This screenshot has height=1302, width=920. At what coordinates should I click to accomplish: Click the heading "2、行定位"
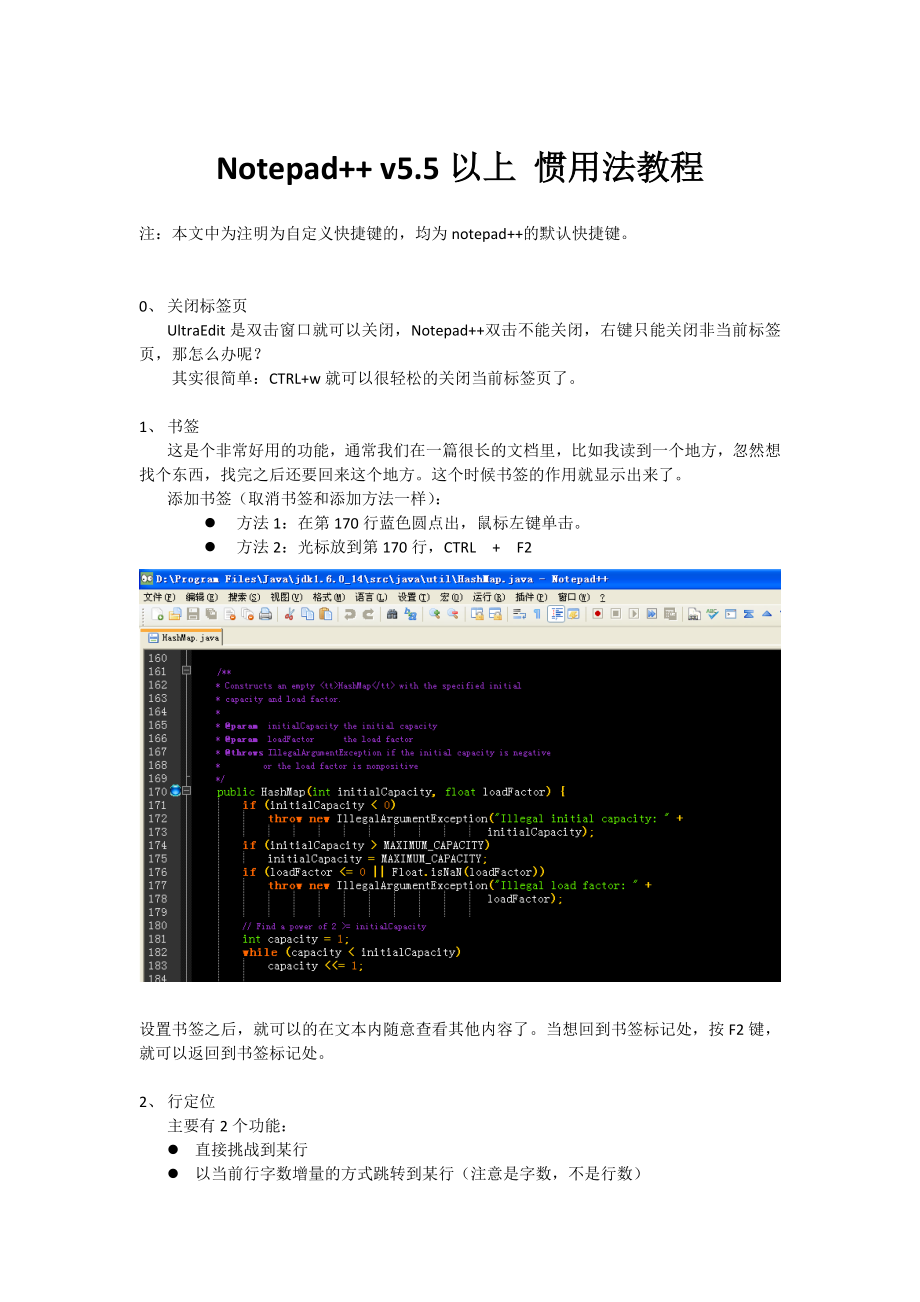(177, 1101)
